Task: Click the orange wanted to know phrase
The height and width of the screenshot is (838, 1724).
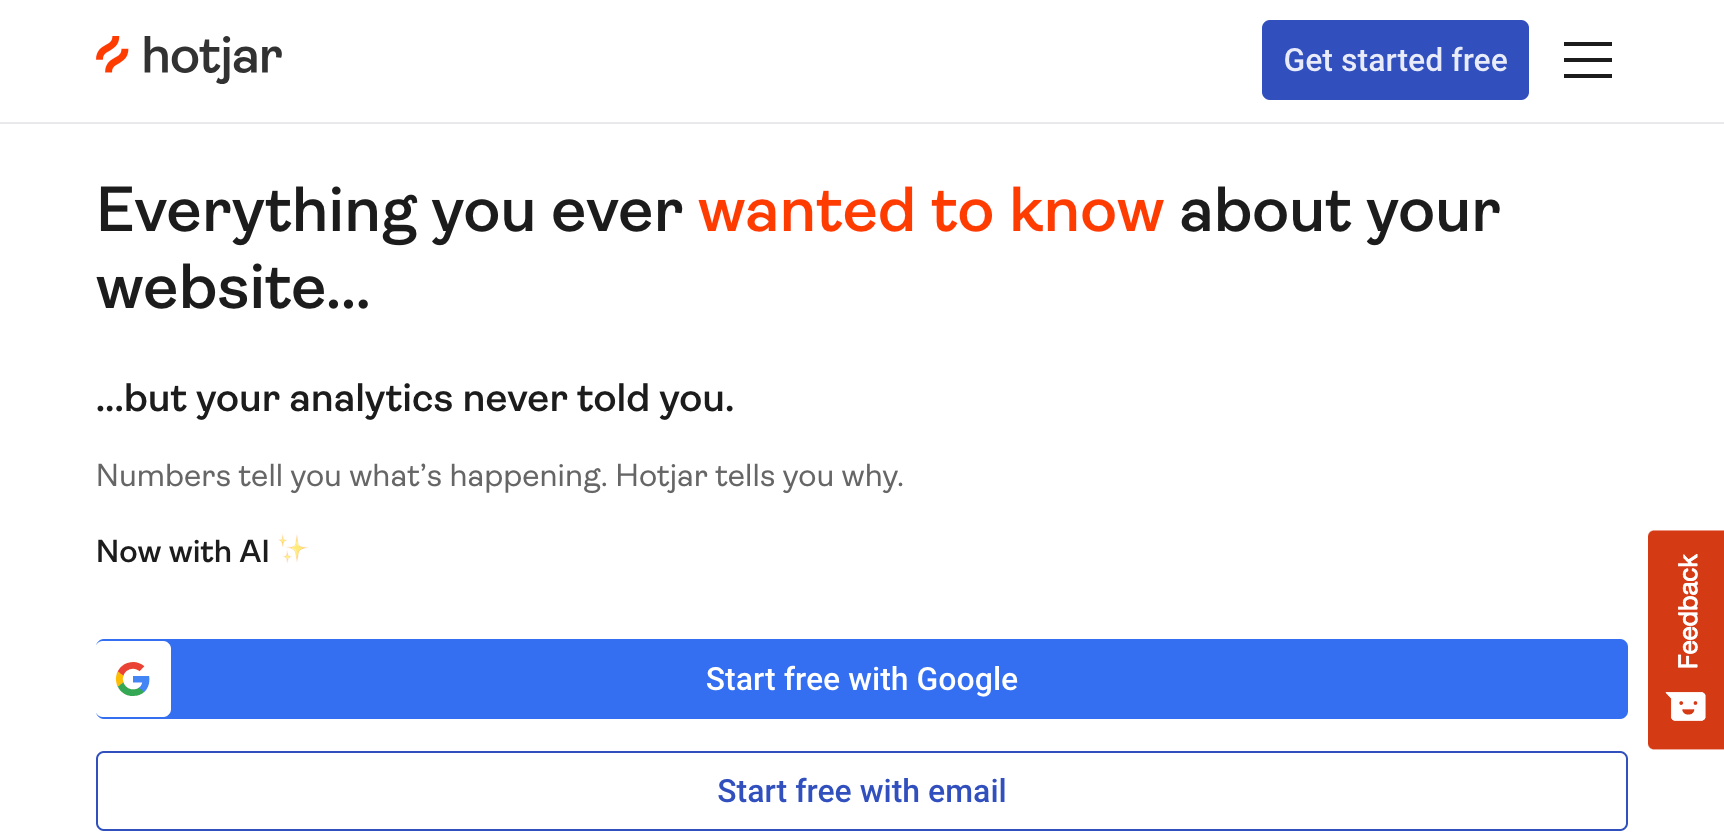Action: point(931,211)
